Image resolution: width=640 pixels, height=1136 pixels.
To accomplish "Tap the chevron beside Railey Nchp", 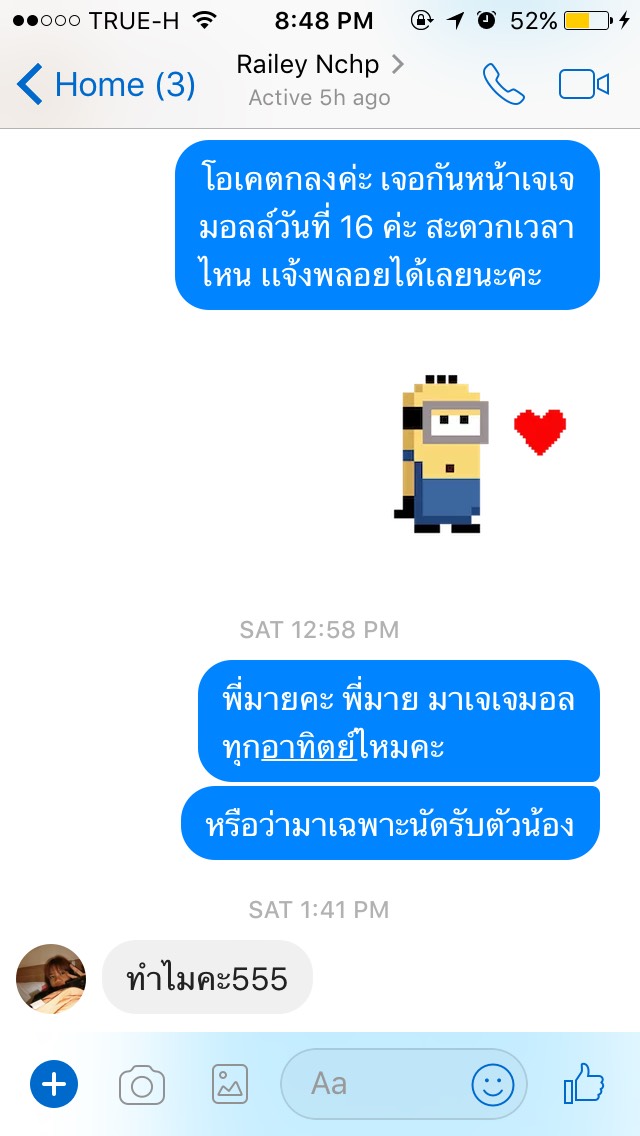I will (x=397, y=65).
